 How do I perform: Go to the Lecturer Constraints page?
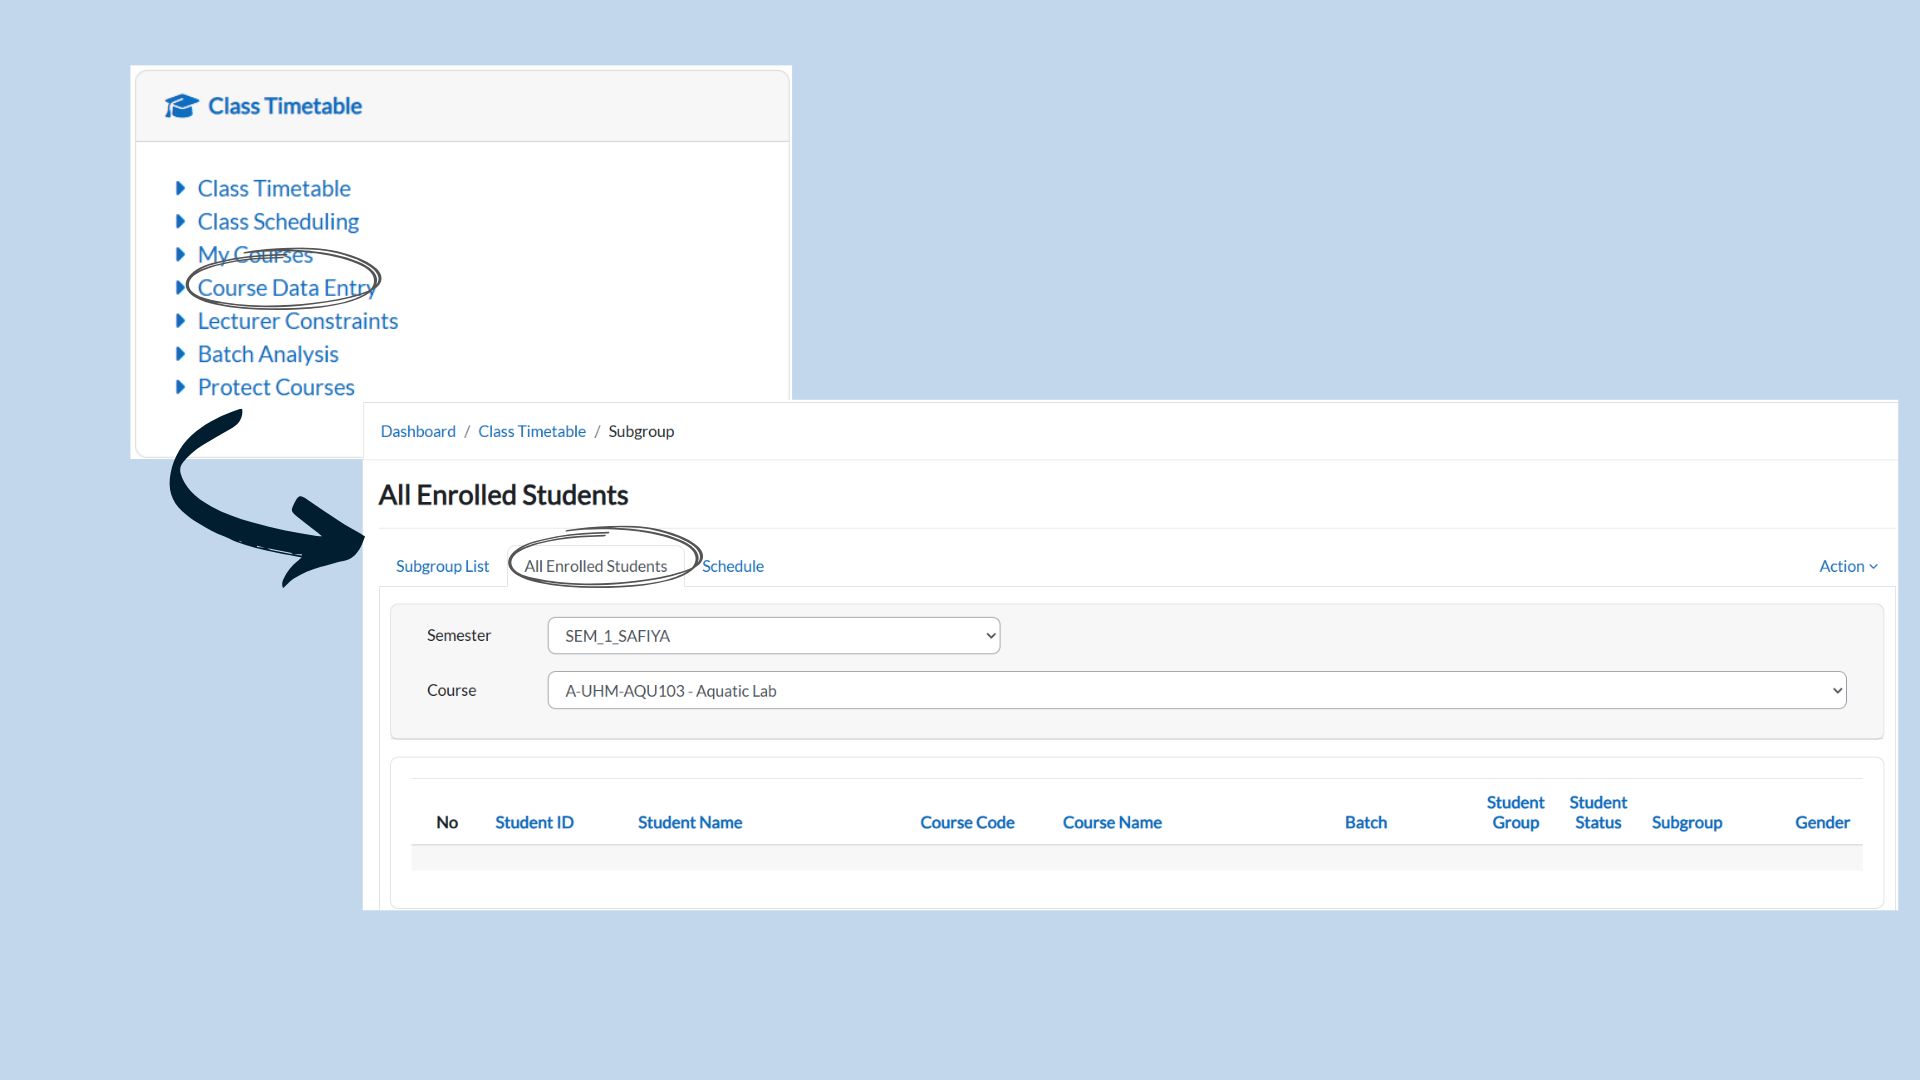click(297, 321)
